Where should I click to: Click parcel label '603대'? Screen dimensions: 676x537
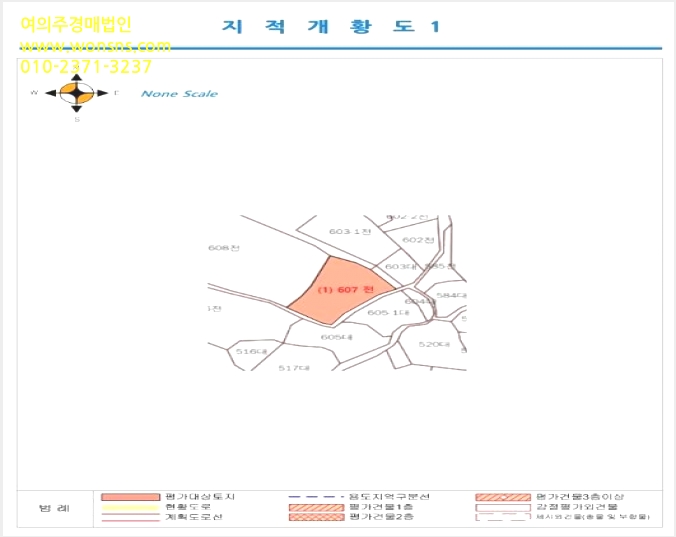click(x=401, y=266)
